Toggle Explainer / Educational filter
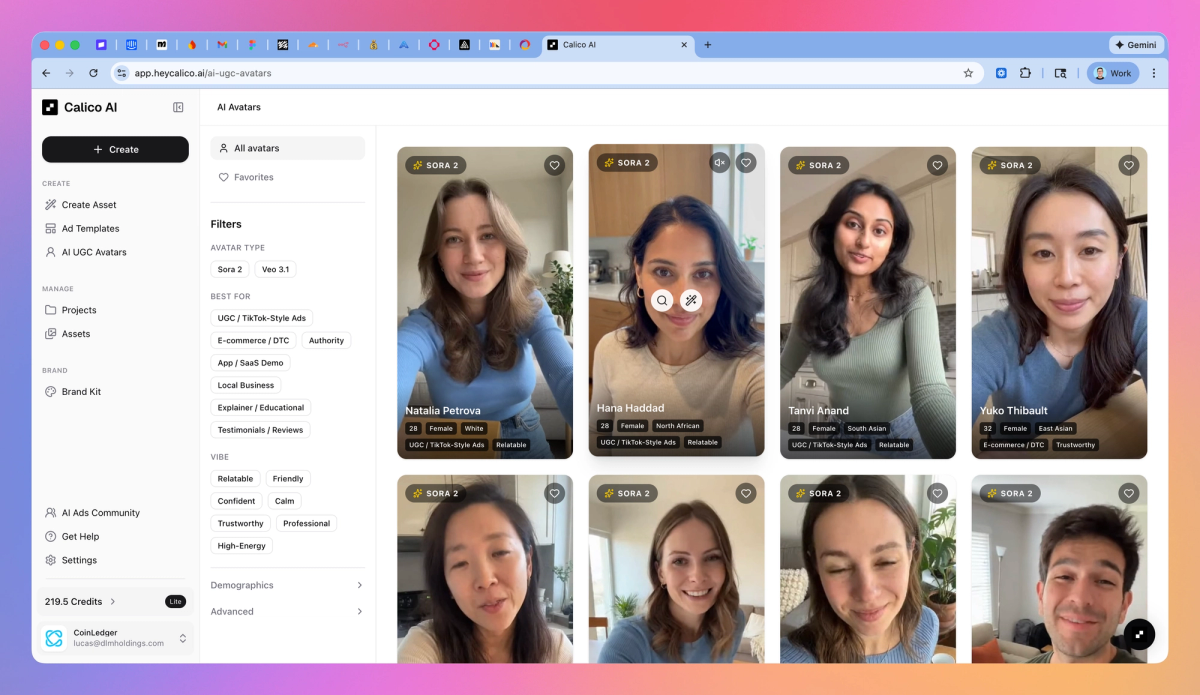 click(x=261, y=408)
